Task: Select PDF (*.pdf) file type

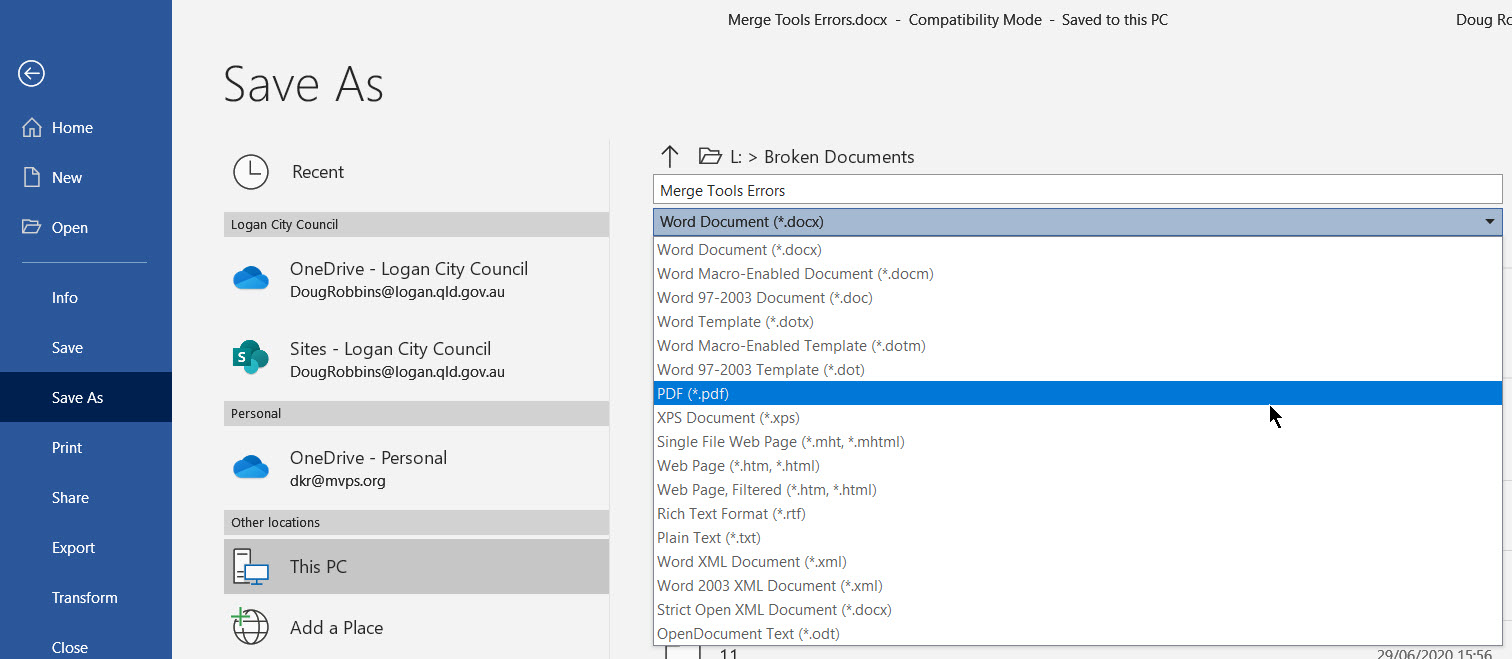Action: pyautogui.click(x=1077, y=394)
